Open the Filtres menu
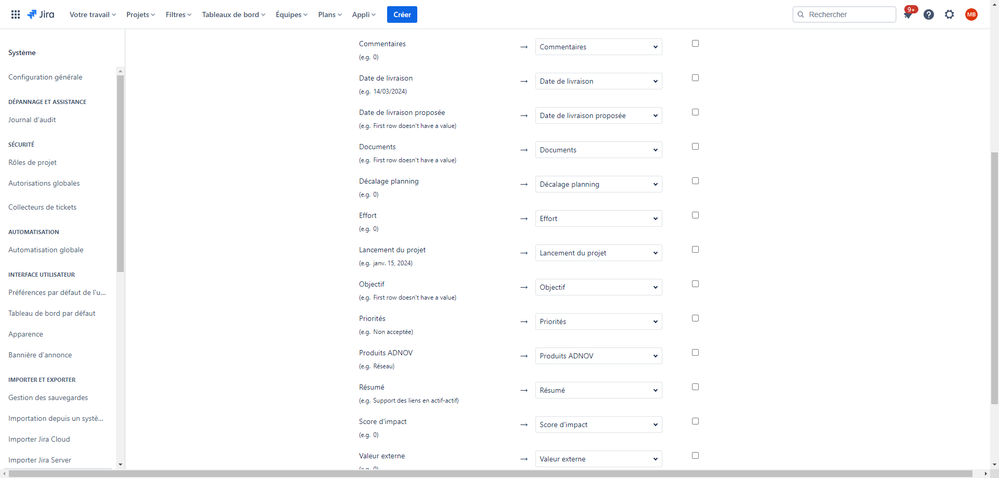 [178, 14]
